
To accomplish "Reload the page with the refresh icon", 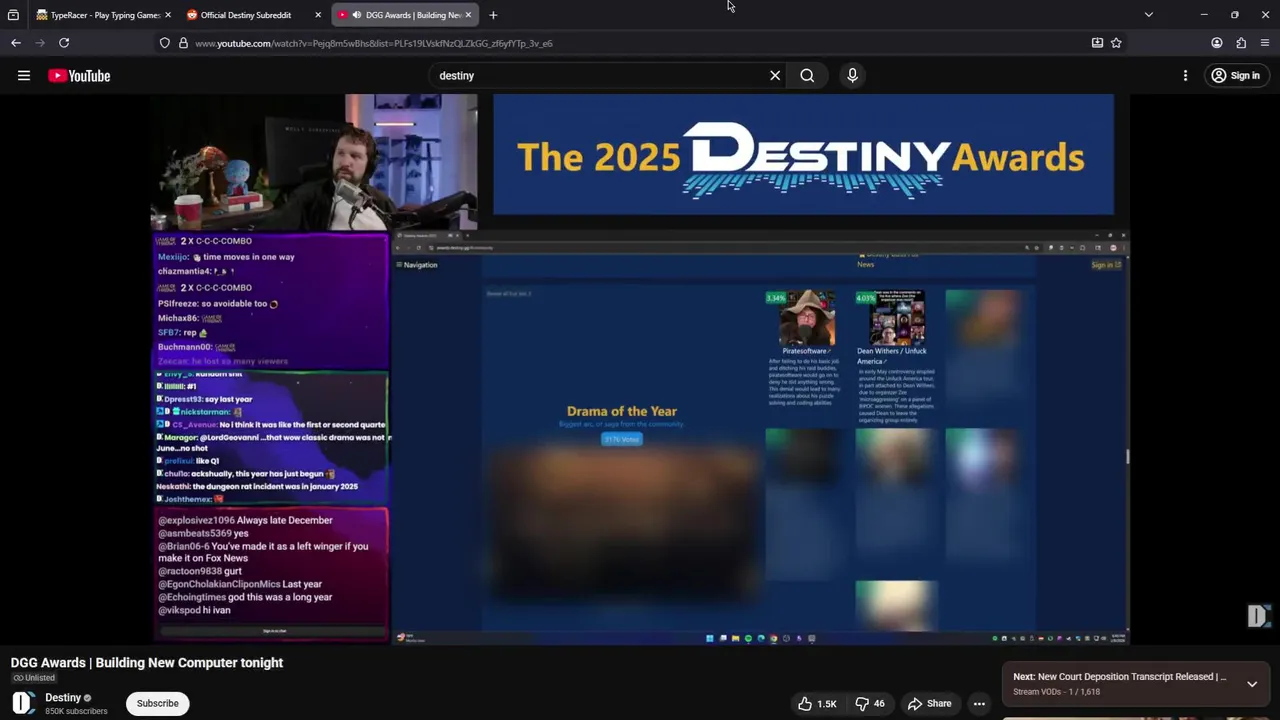I will [64, 43].
